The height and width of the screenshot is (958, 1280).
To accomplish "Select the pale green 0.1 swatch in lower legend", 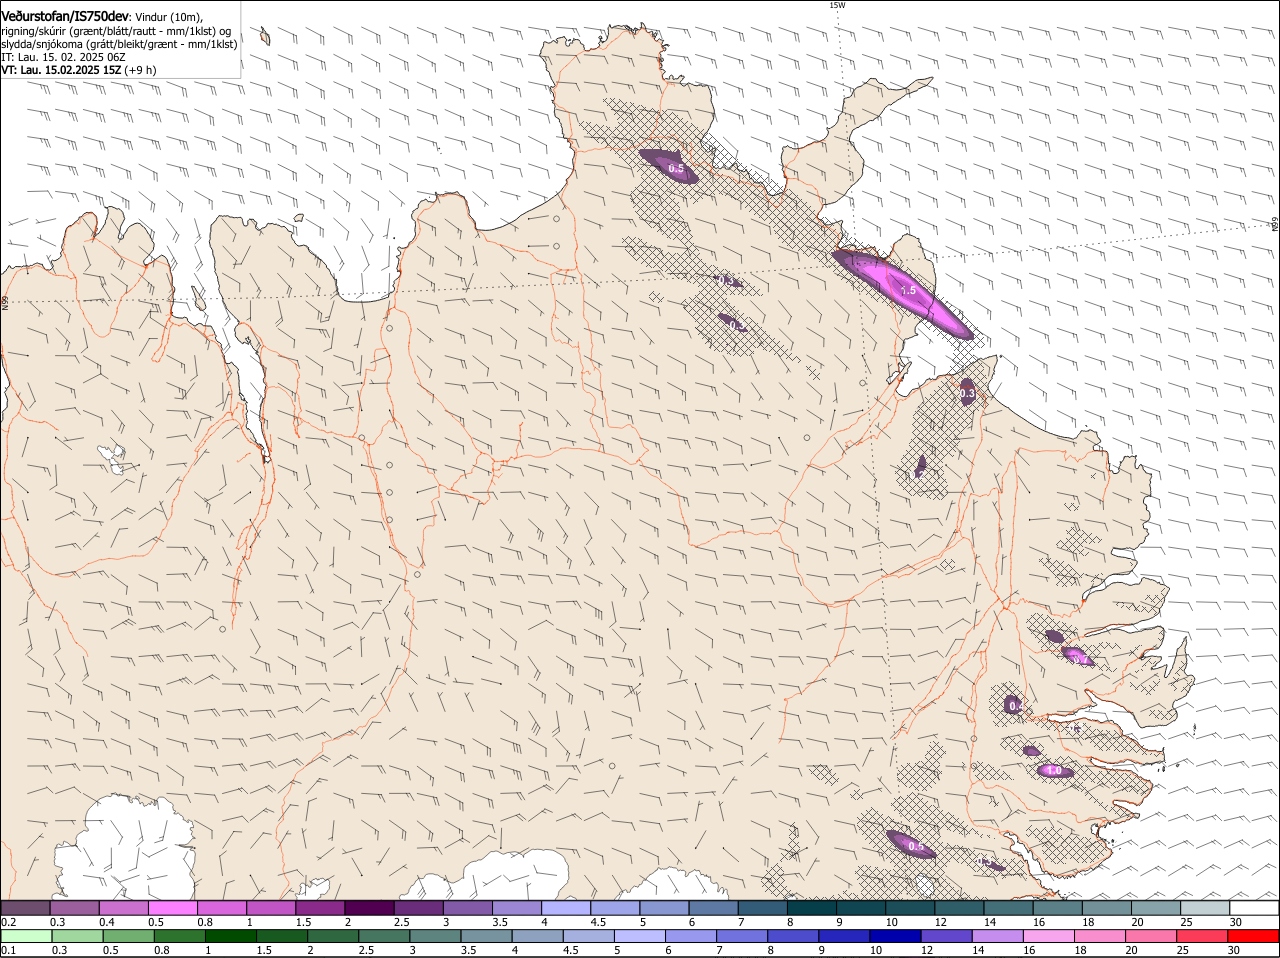I will pos(27,936).
